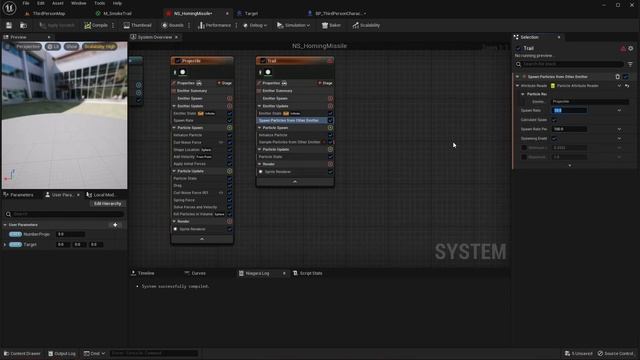Toggle Initialize Particle checkbox in Projectile emitter
This screenshot has width=640, height=360.
[229, 135]
